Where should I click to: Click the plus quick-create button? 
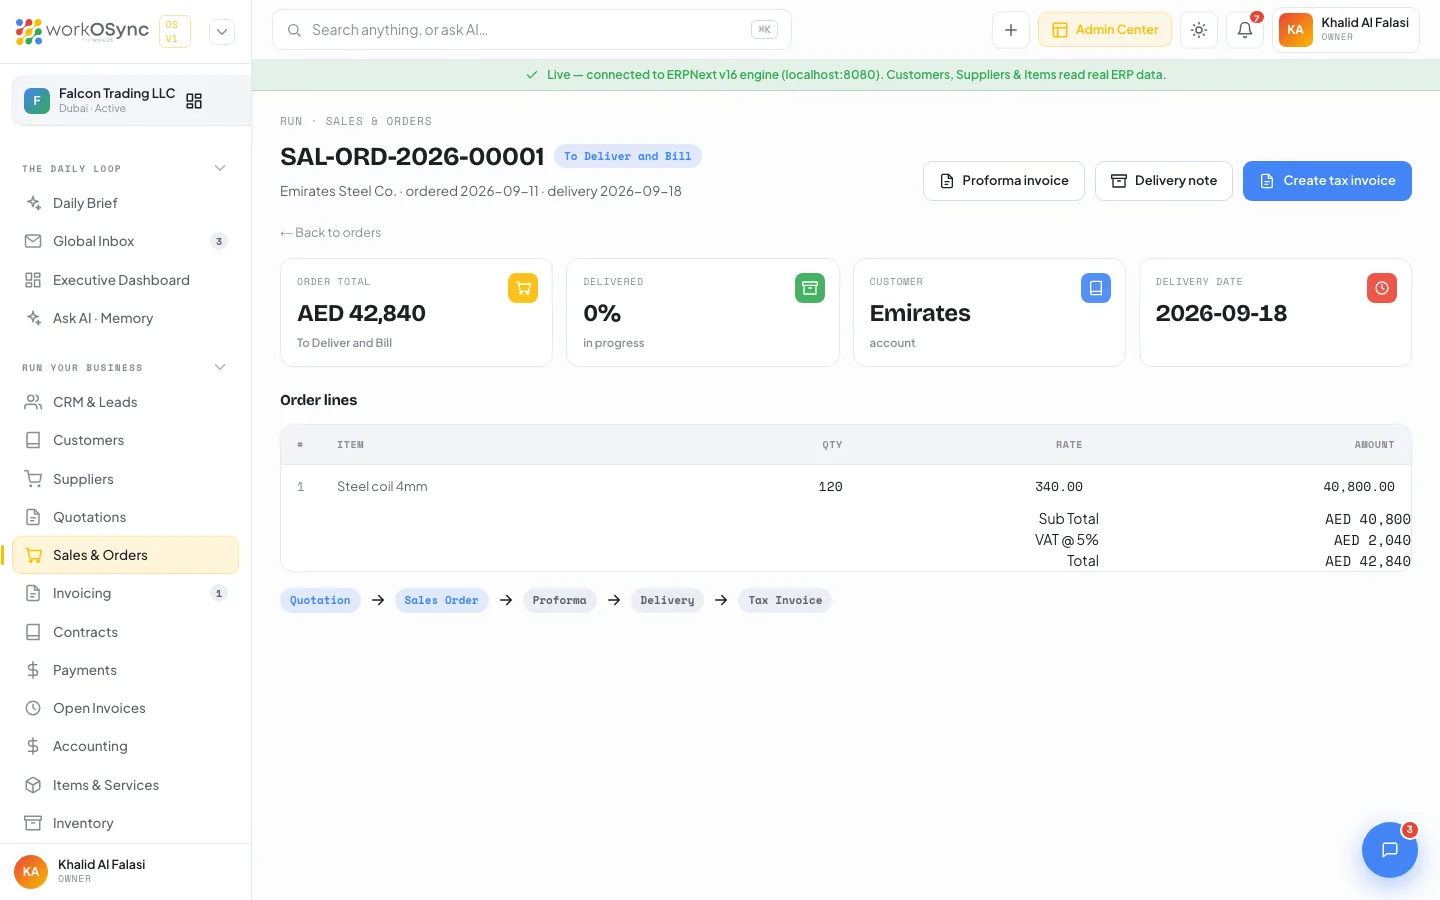pos(1011,30)
